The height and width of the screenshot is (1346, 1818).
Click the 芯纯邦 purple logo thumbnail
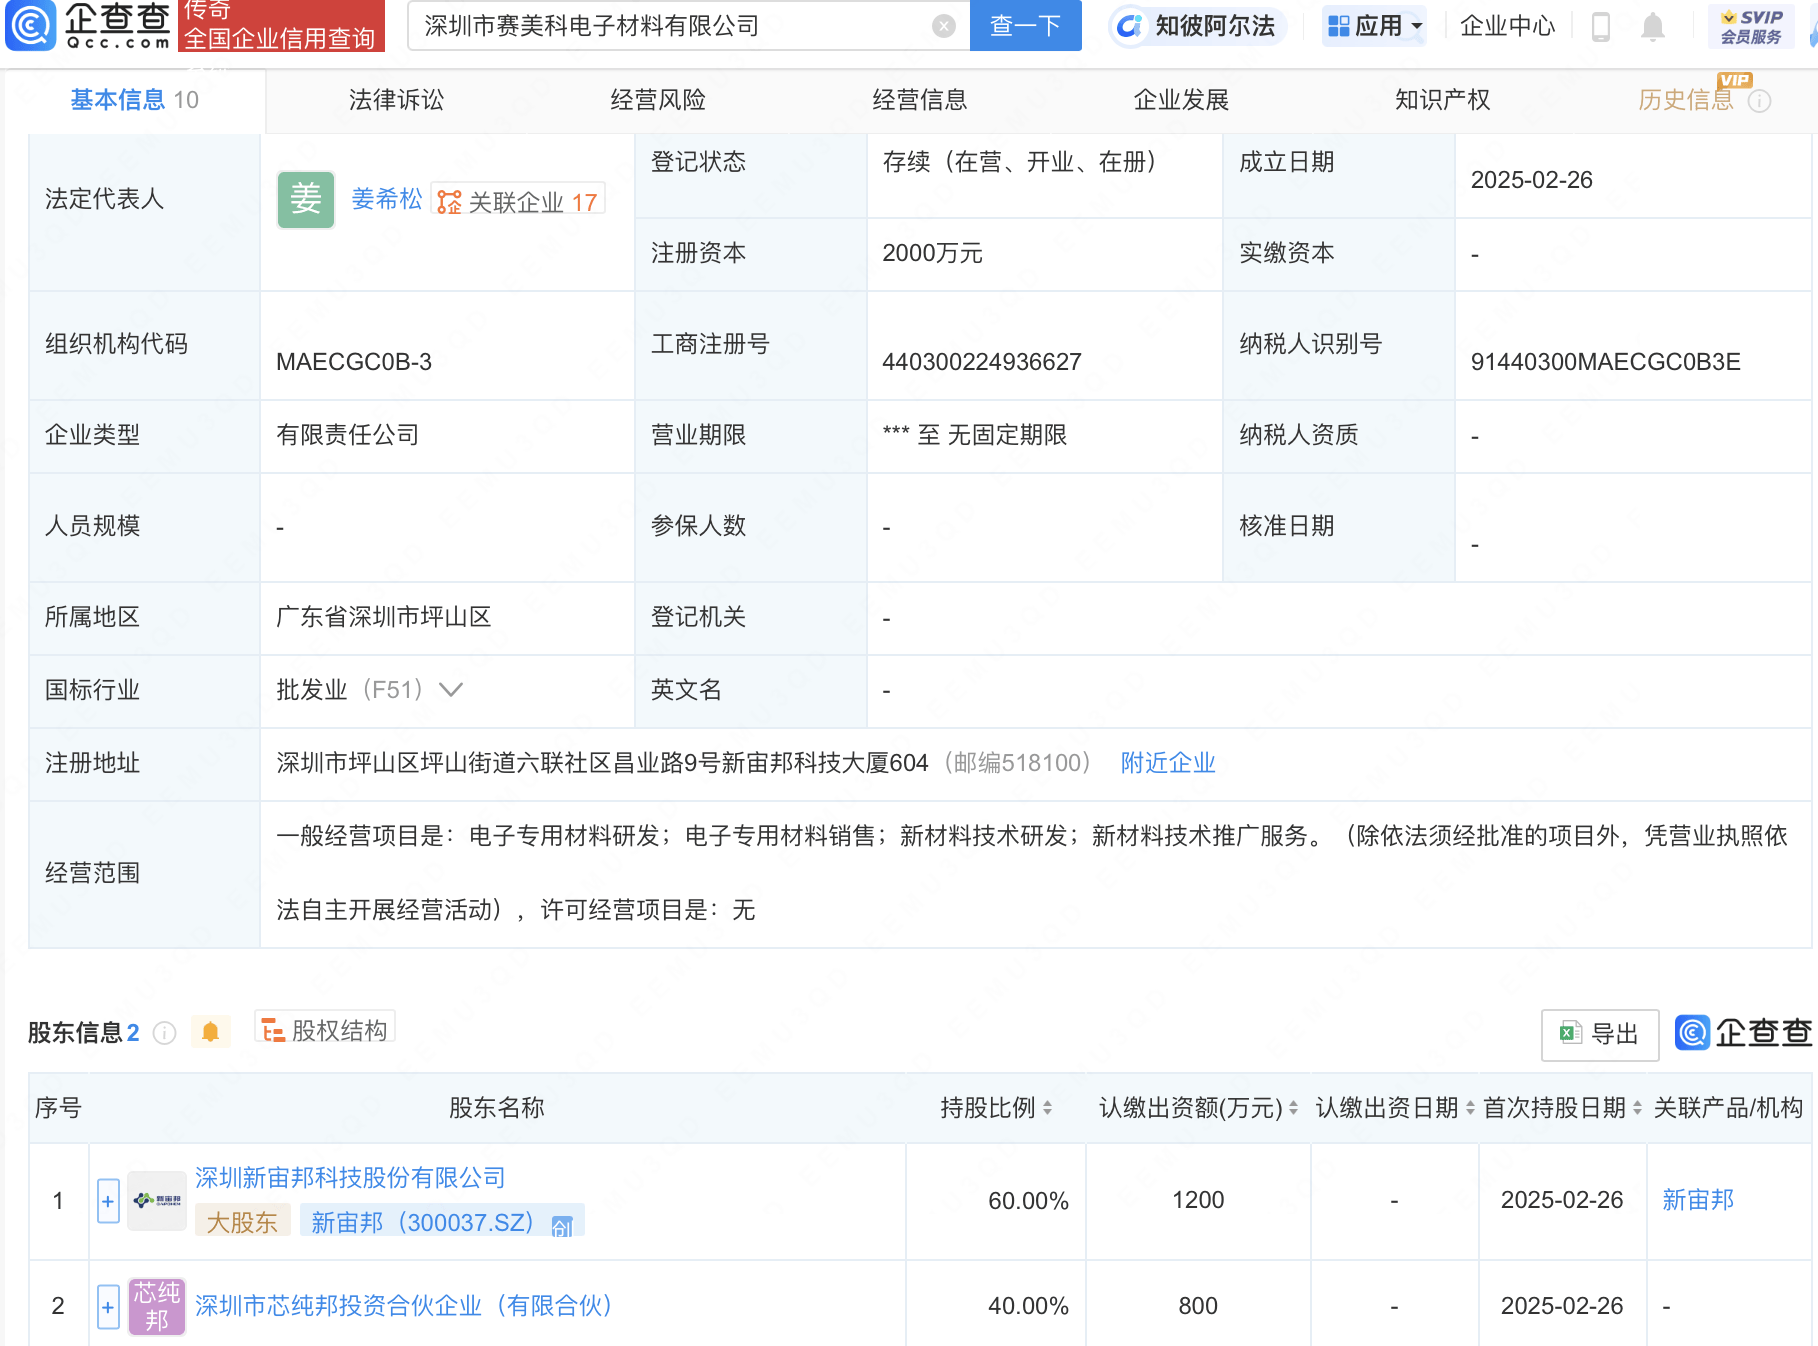click(x=157, y=1306)
